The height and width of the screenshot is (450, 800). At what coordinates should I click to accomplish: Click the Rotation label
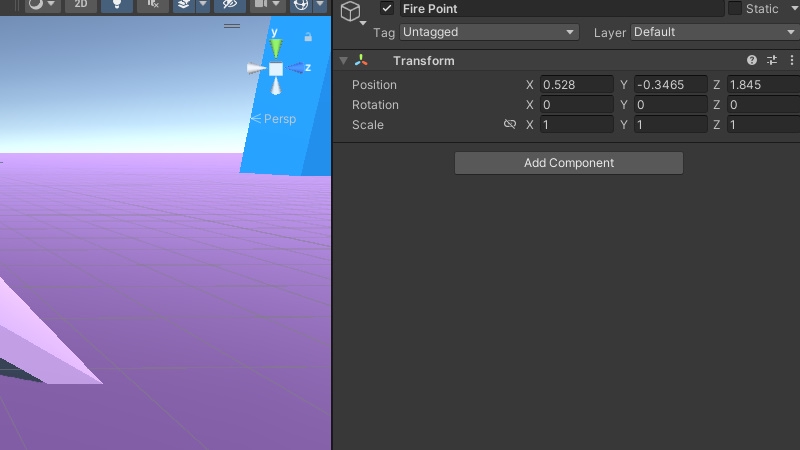[x=375, y=105]
